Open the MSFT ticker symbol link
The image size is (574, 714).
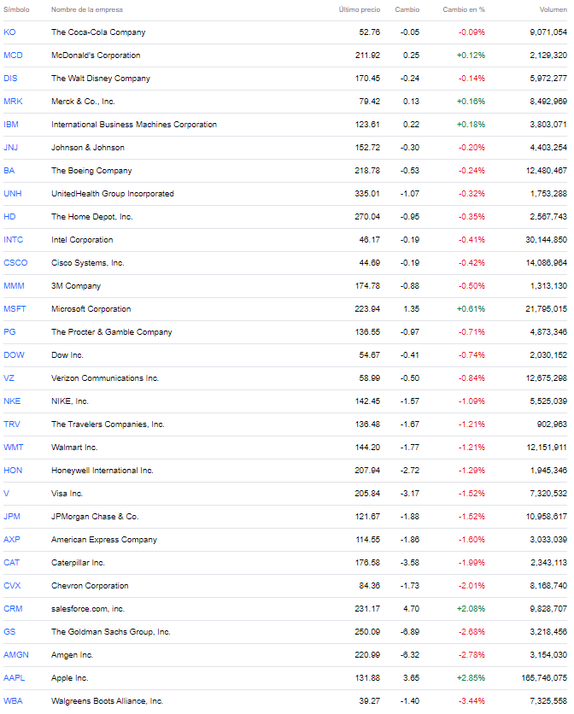click(x=15, y=309)
